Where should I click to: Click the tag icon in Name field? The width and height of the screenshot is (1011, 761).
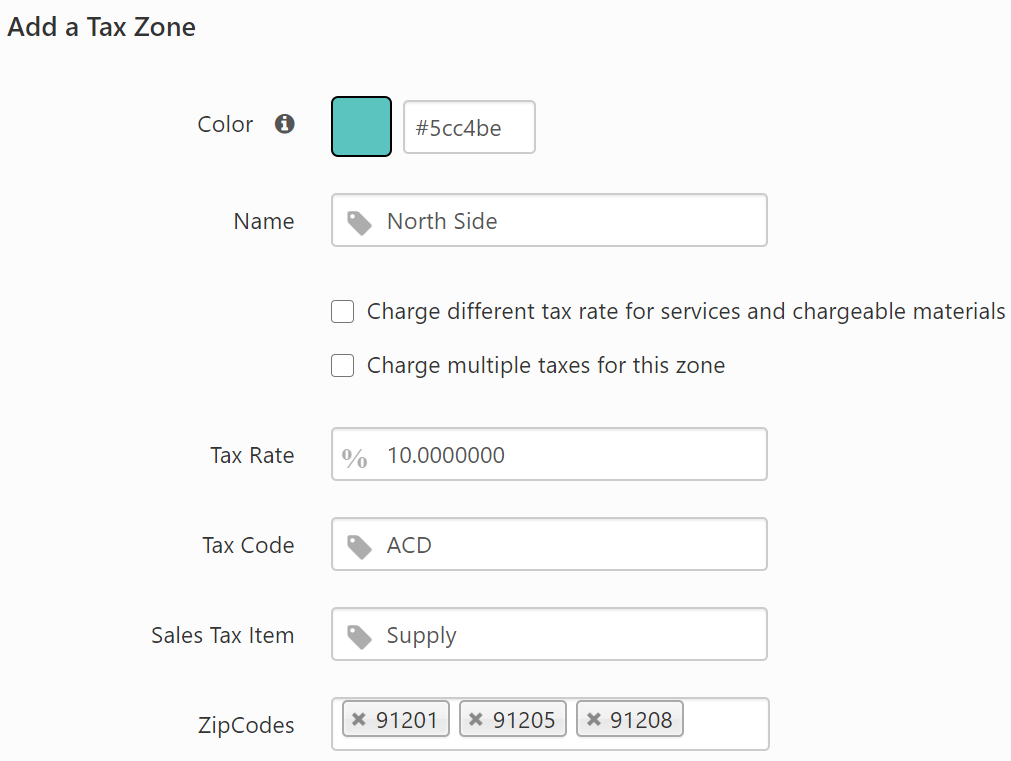click(x=359, y=222)
